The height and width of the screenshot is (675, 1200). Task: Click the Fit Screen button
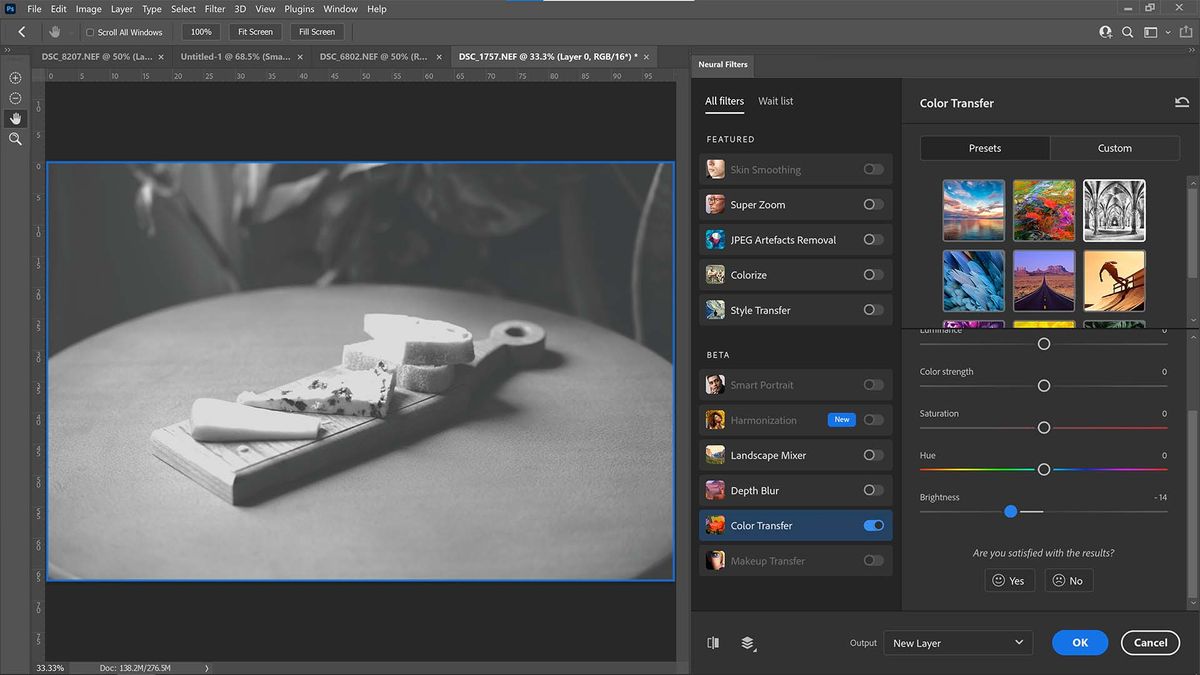254,31
